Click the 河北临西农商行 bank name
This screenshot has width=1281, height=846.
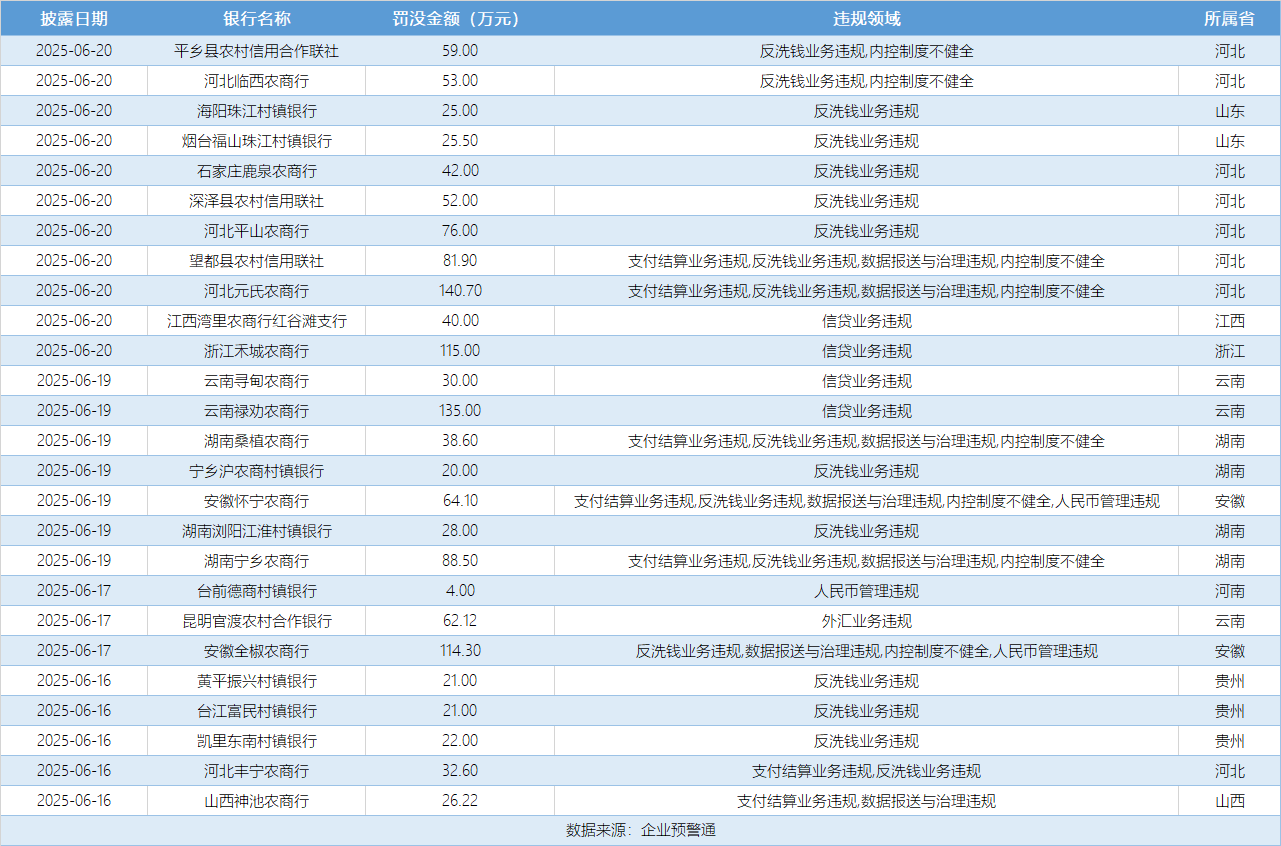pos(256,81)
